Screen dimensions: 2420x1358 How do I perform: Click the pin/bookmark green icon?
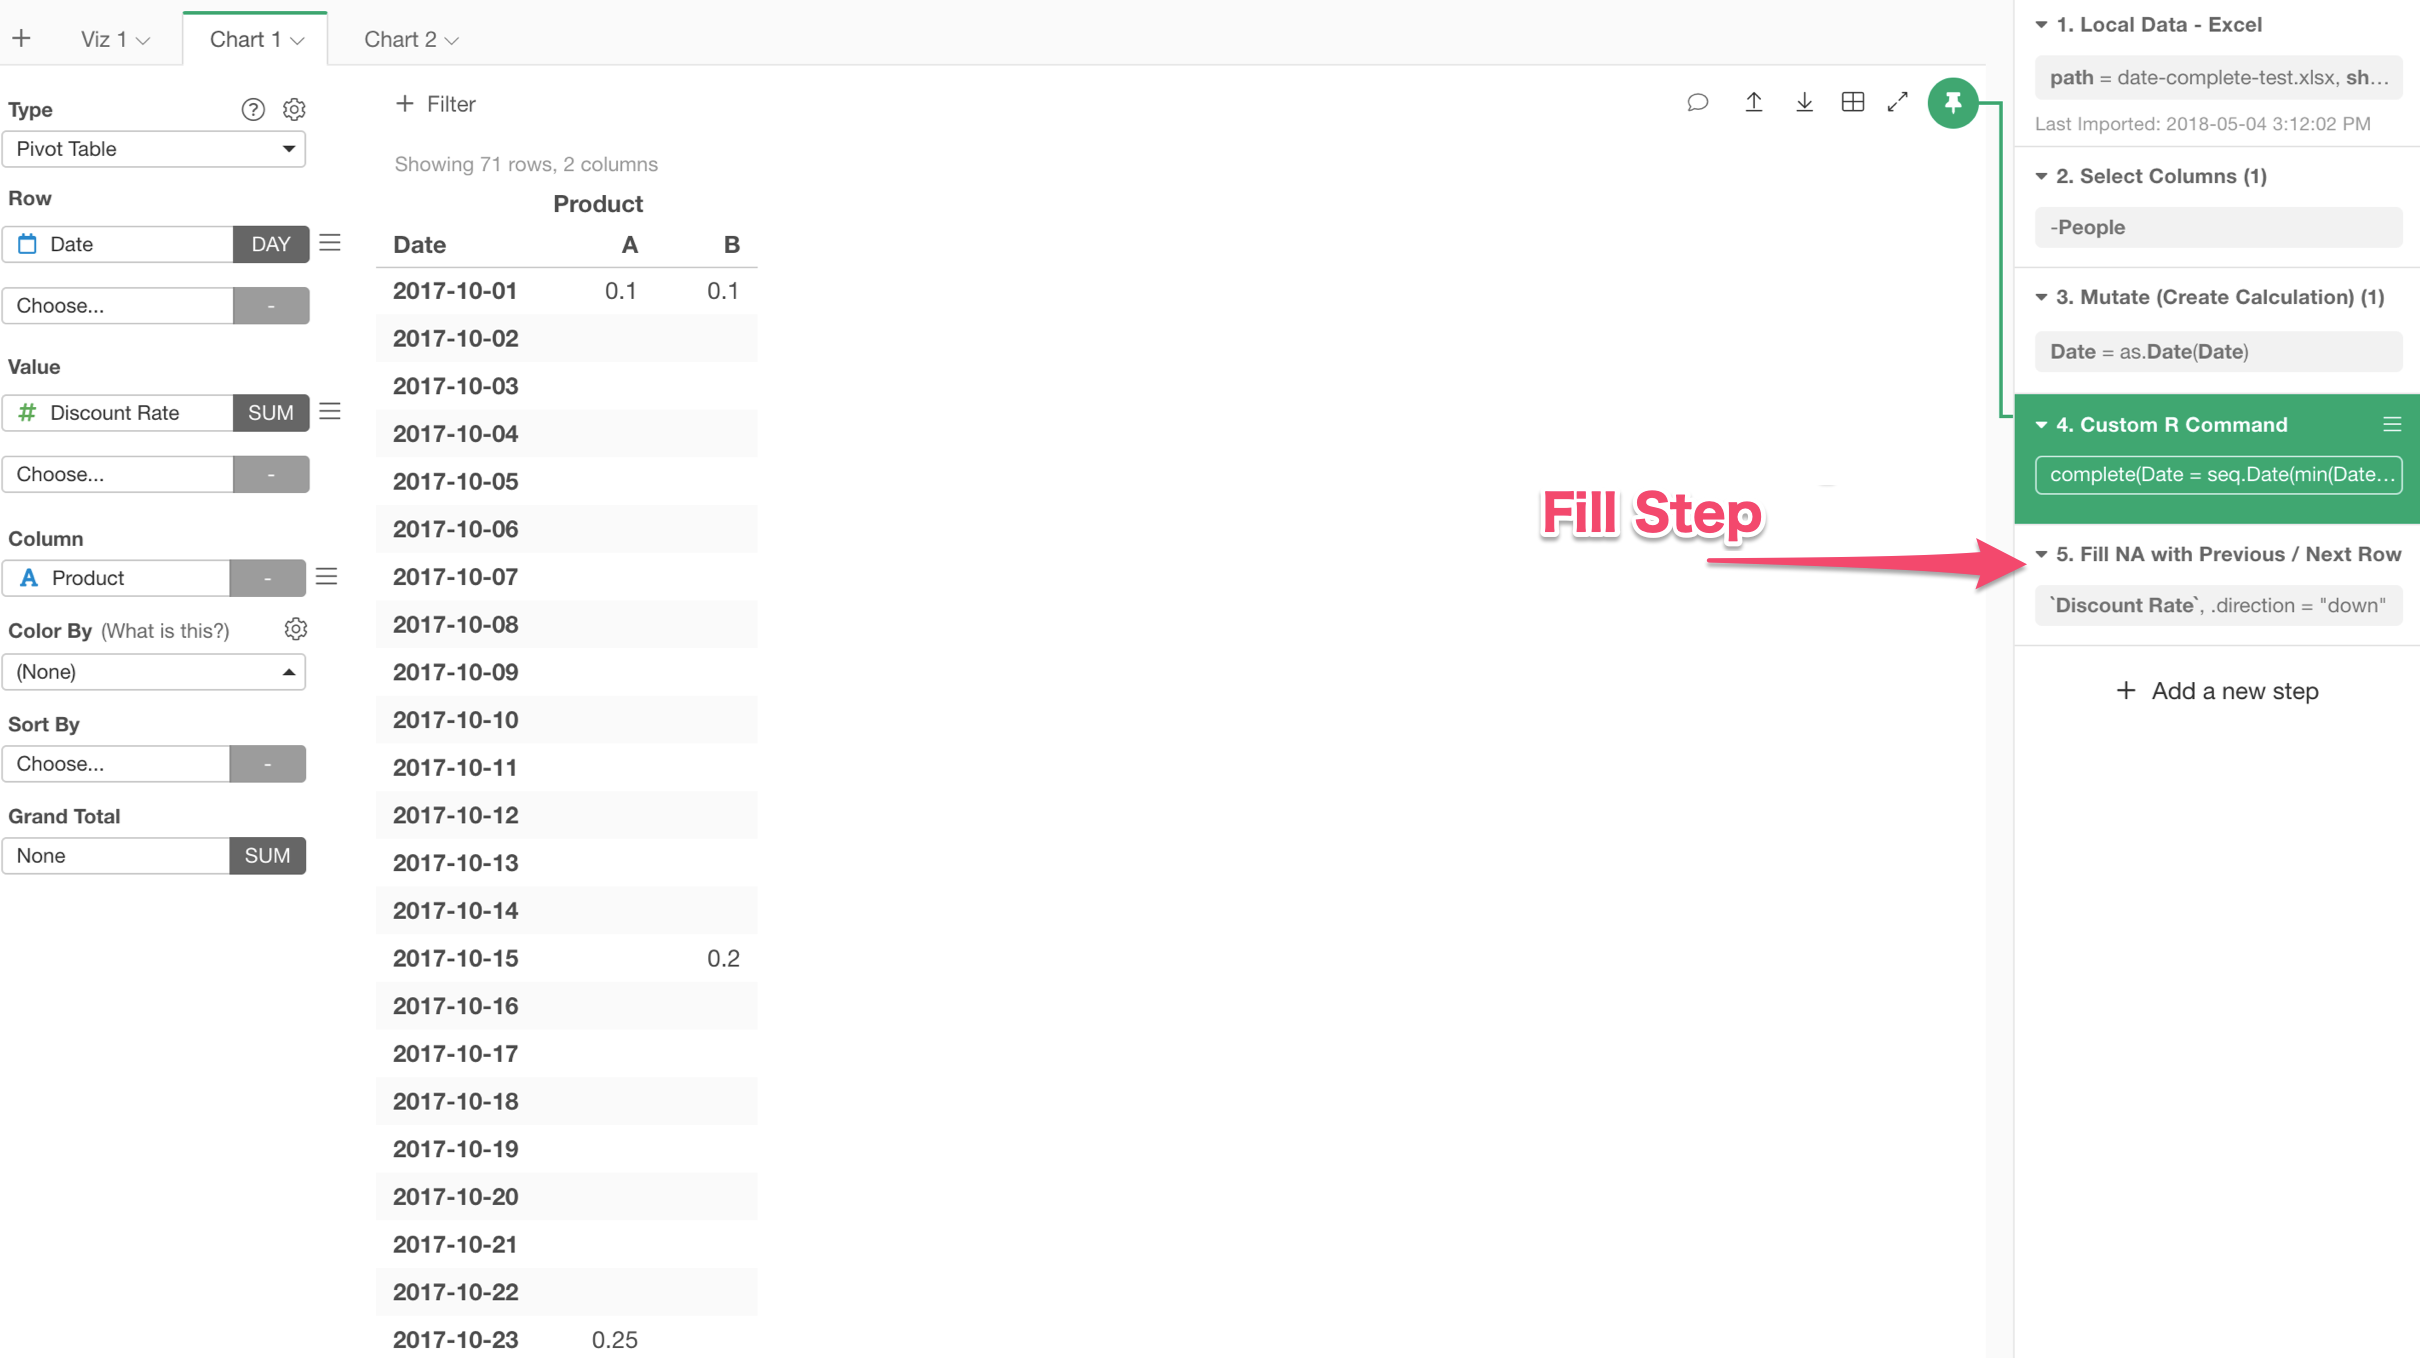click(1953, 101)
